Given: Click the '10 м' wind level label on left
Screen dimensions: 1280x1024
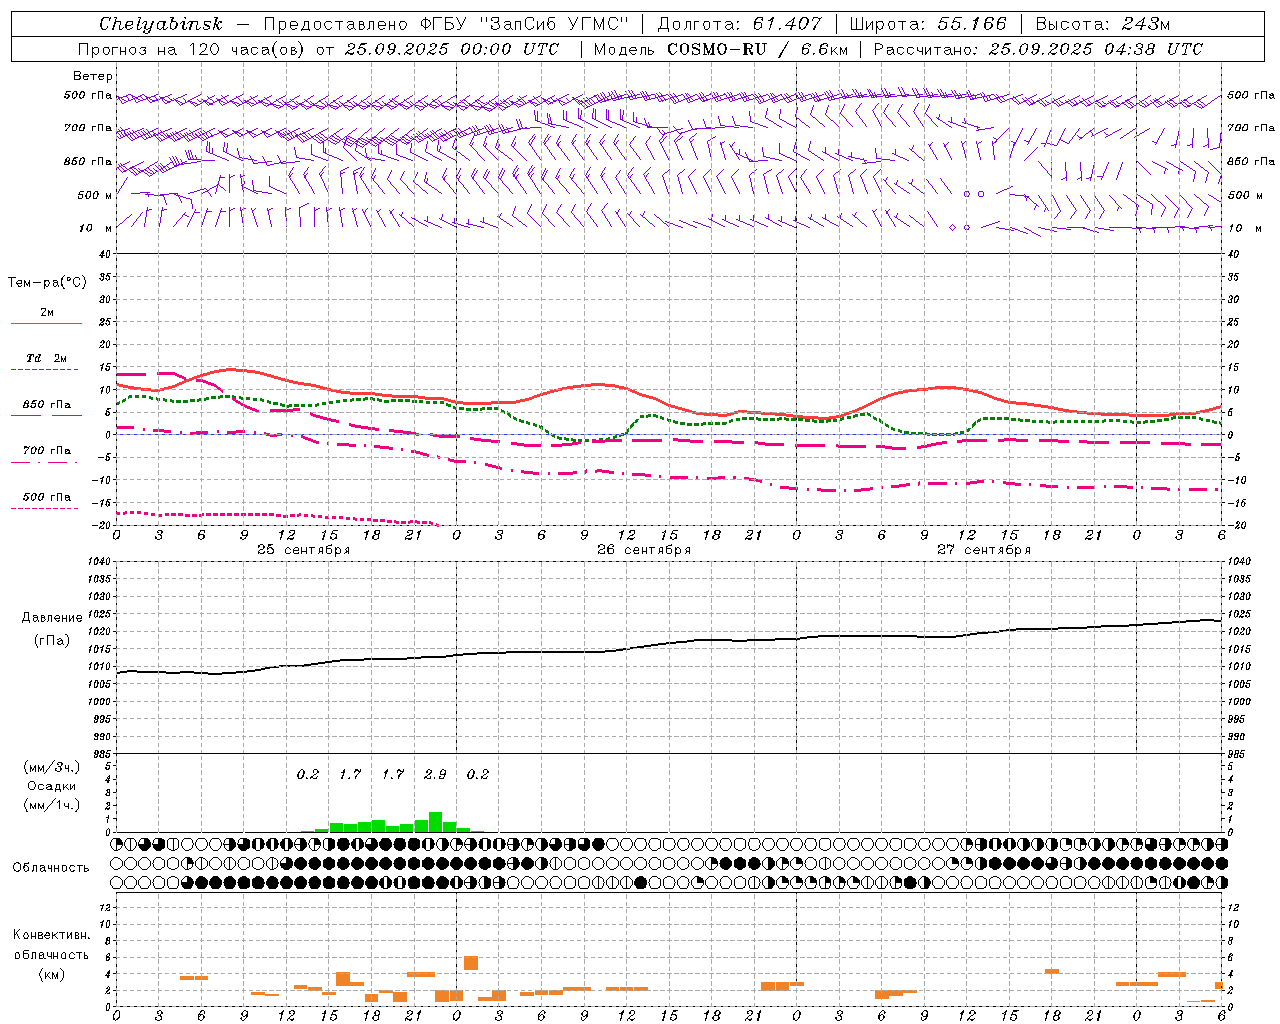Looking at the screenshot, I should coord(95,228).
